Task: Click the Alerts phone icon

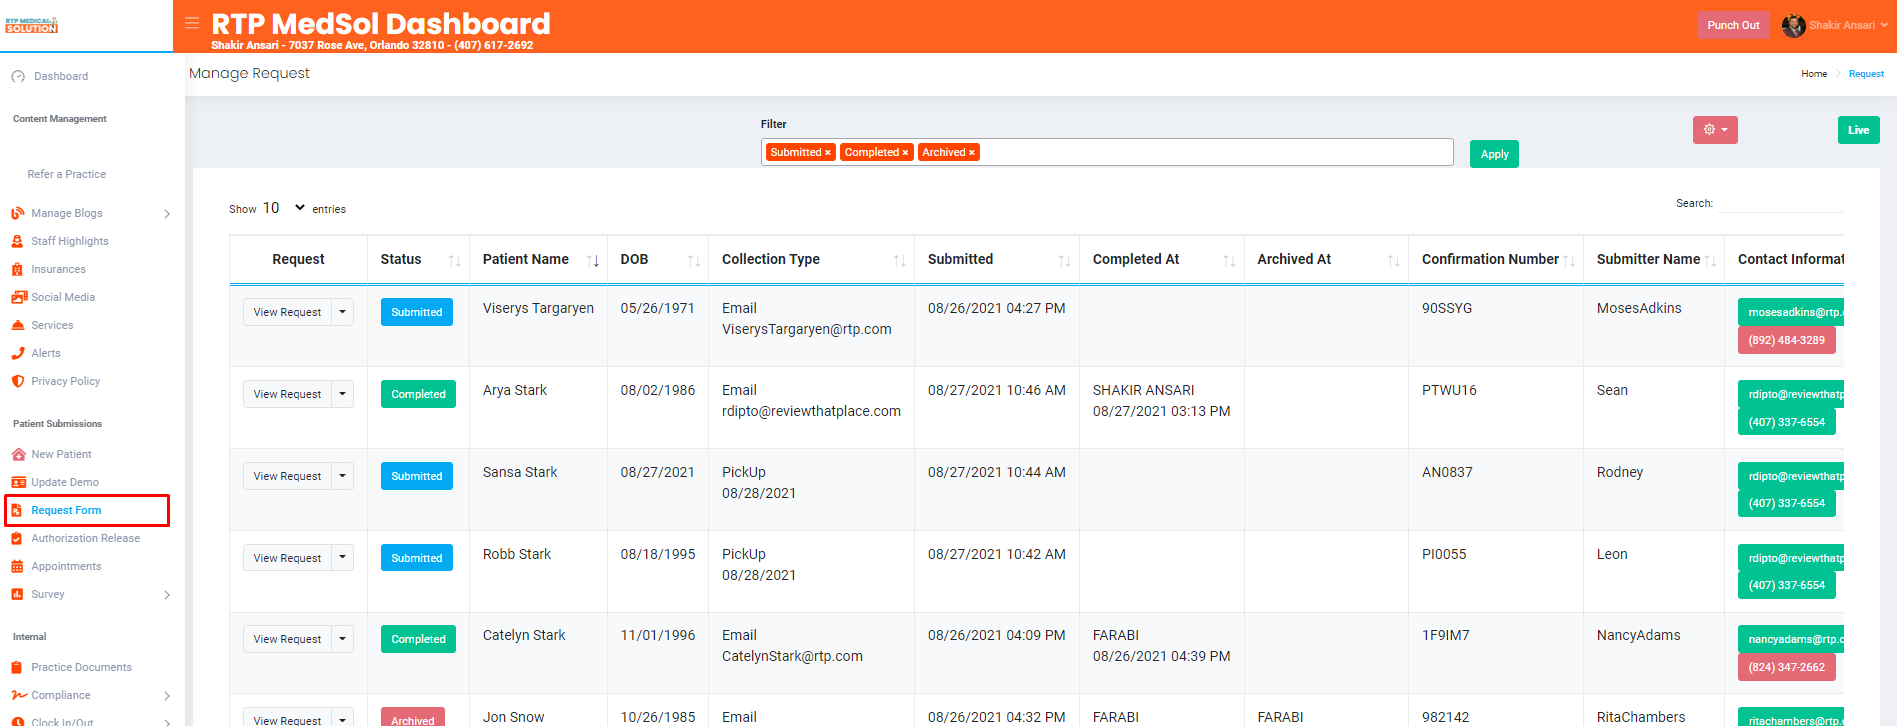Action: (x=18, y=353)
